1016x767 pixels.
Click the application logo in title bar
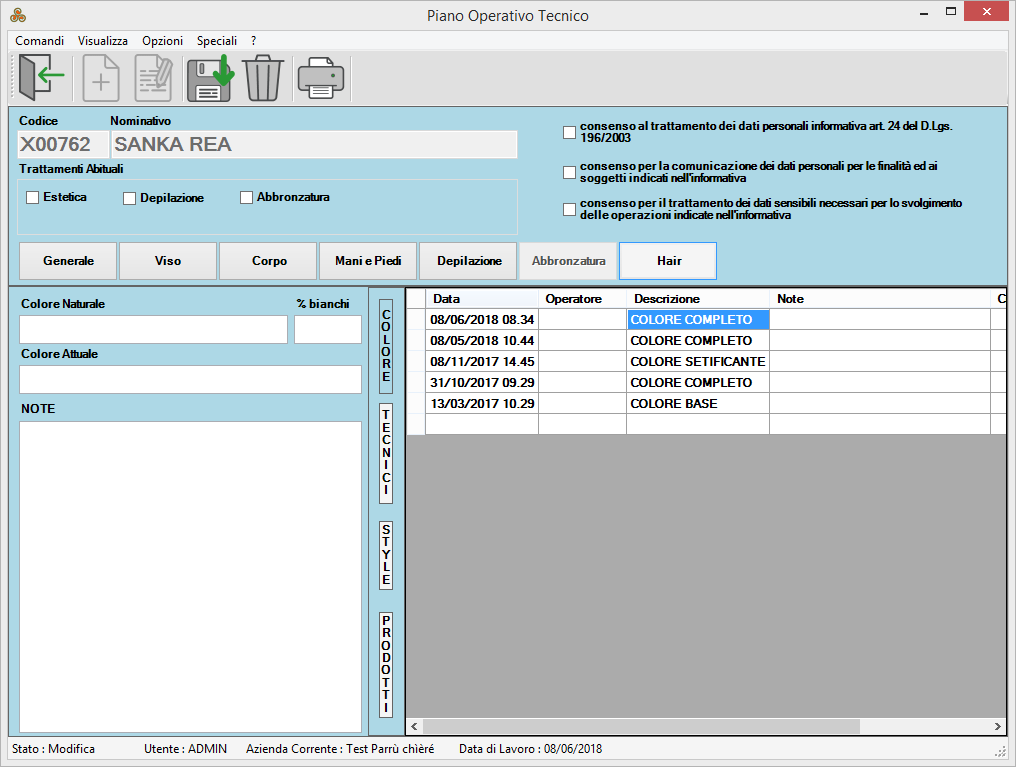17,15
